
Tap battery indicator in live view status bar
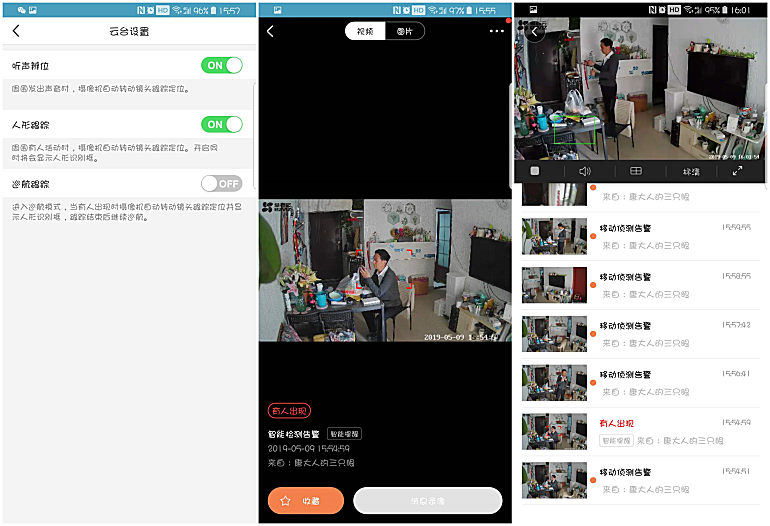(x=724, y=10)
